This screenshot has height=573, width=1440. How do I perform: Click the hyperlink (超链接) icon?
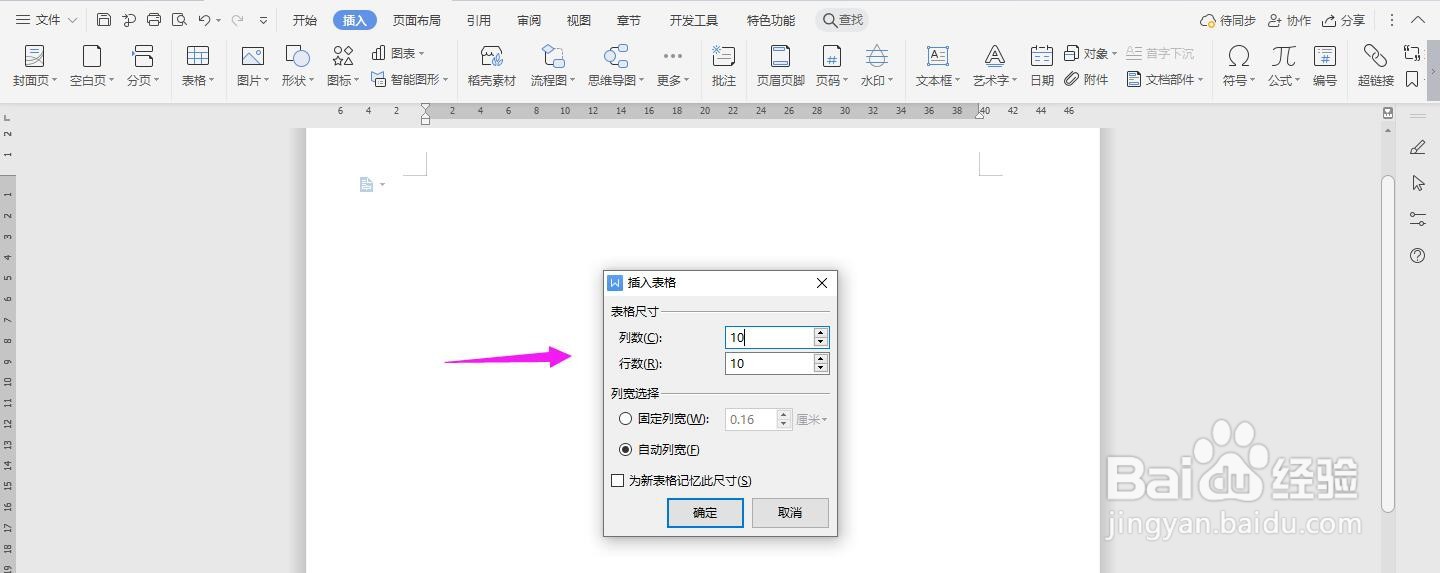[1376, 57]
